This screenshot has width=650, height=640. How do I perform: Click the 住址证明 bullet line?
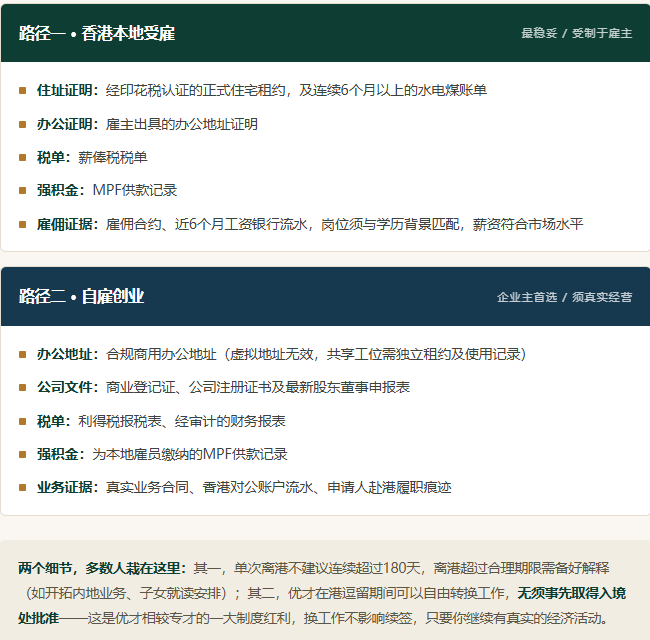point(262,90)
